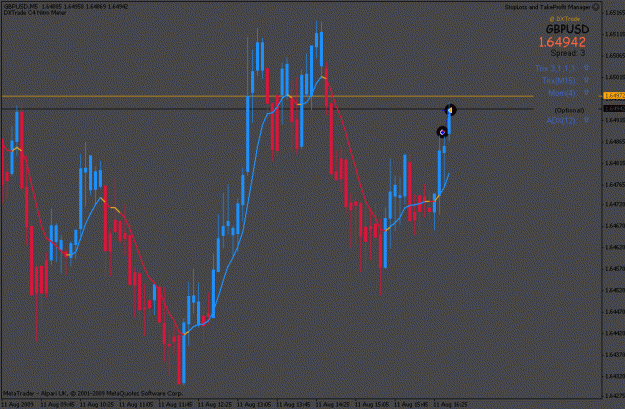Click the 1.64570 price scale label
The width and height of the screenshot is (625, 409).
615,268
